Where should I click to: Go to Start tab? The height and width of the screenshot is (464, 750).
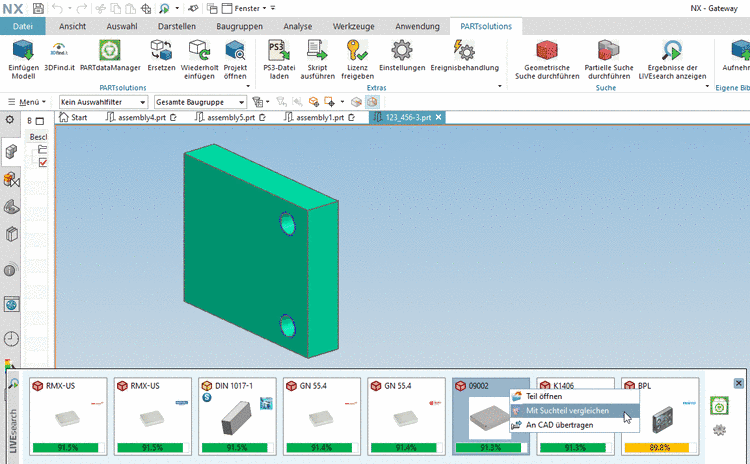73,117
